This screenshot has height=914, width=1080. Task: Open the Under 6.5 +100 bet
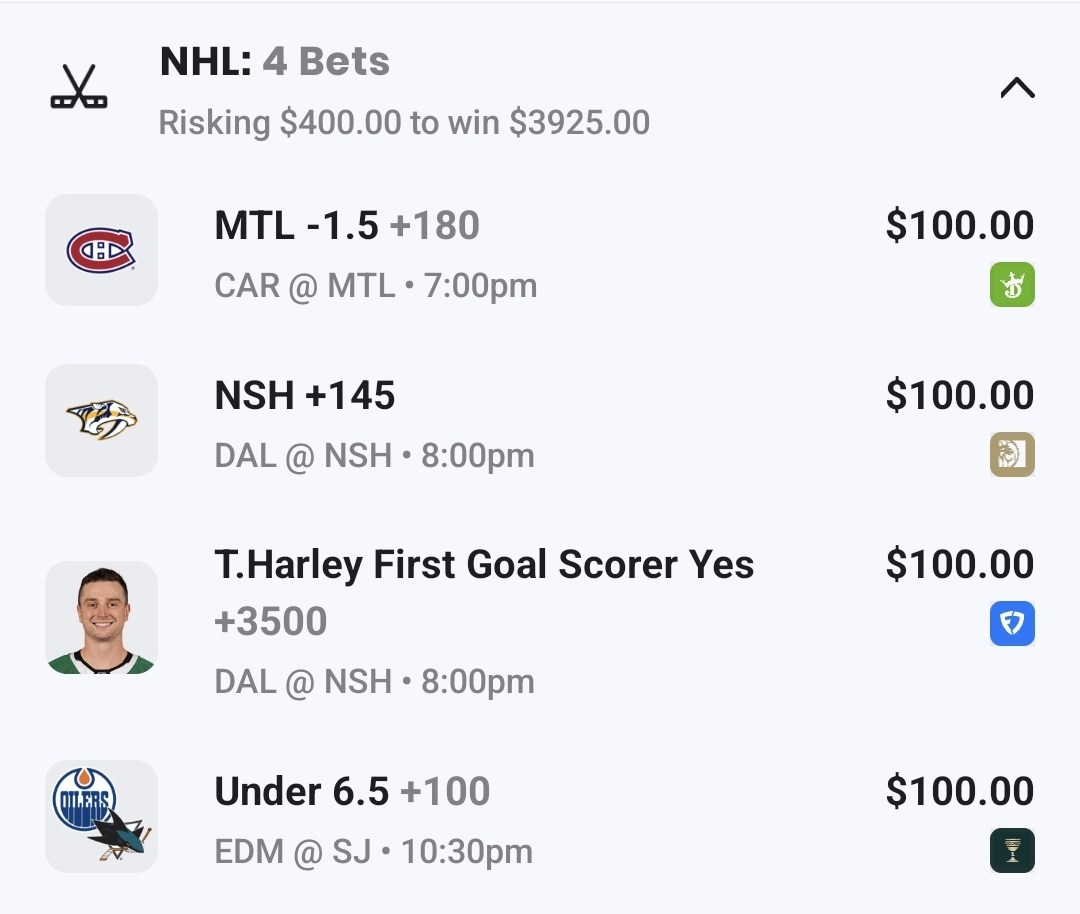tap(352, 793)
